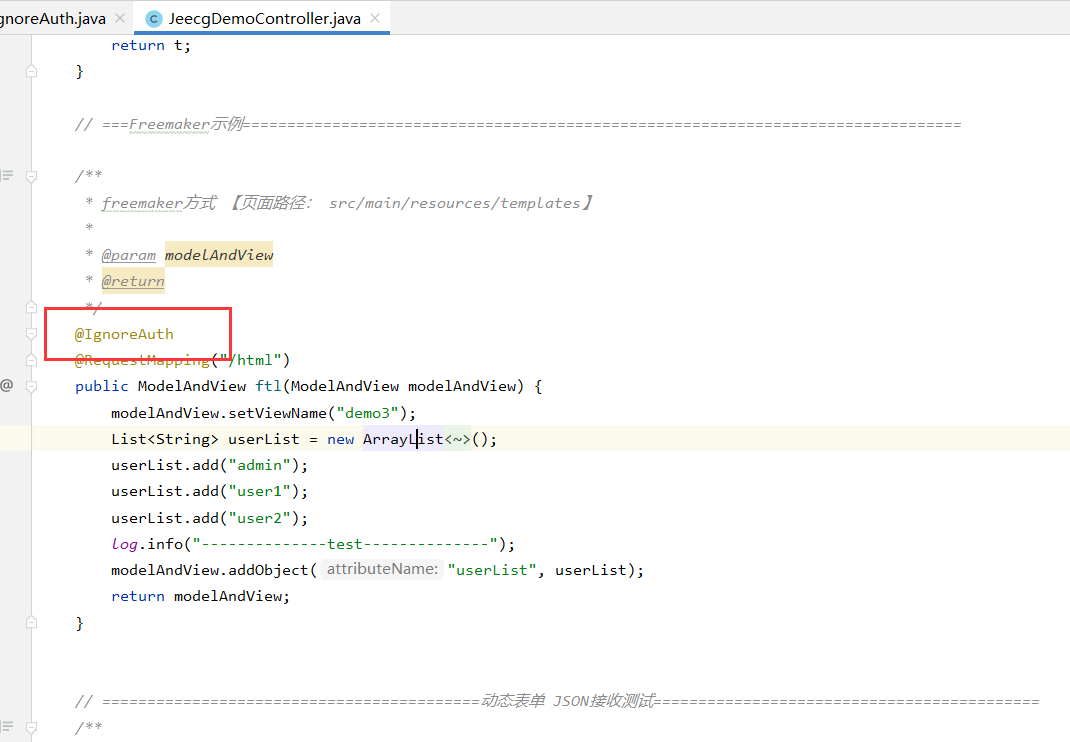
Task: Click fold marker at ftl method closing brace
Action: 31,622
